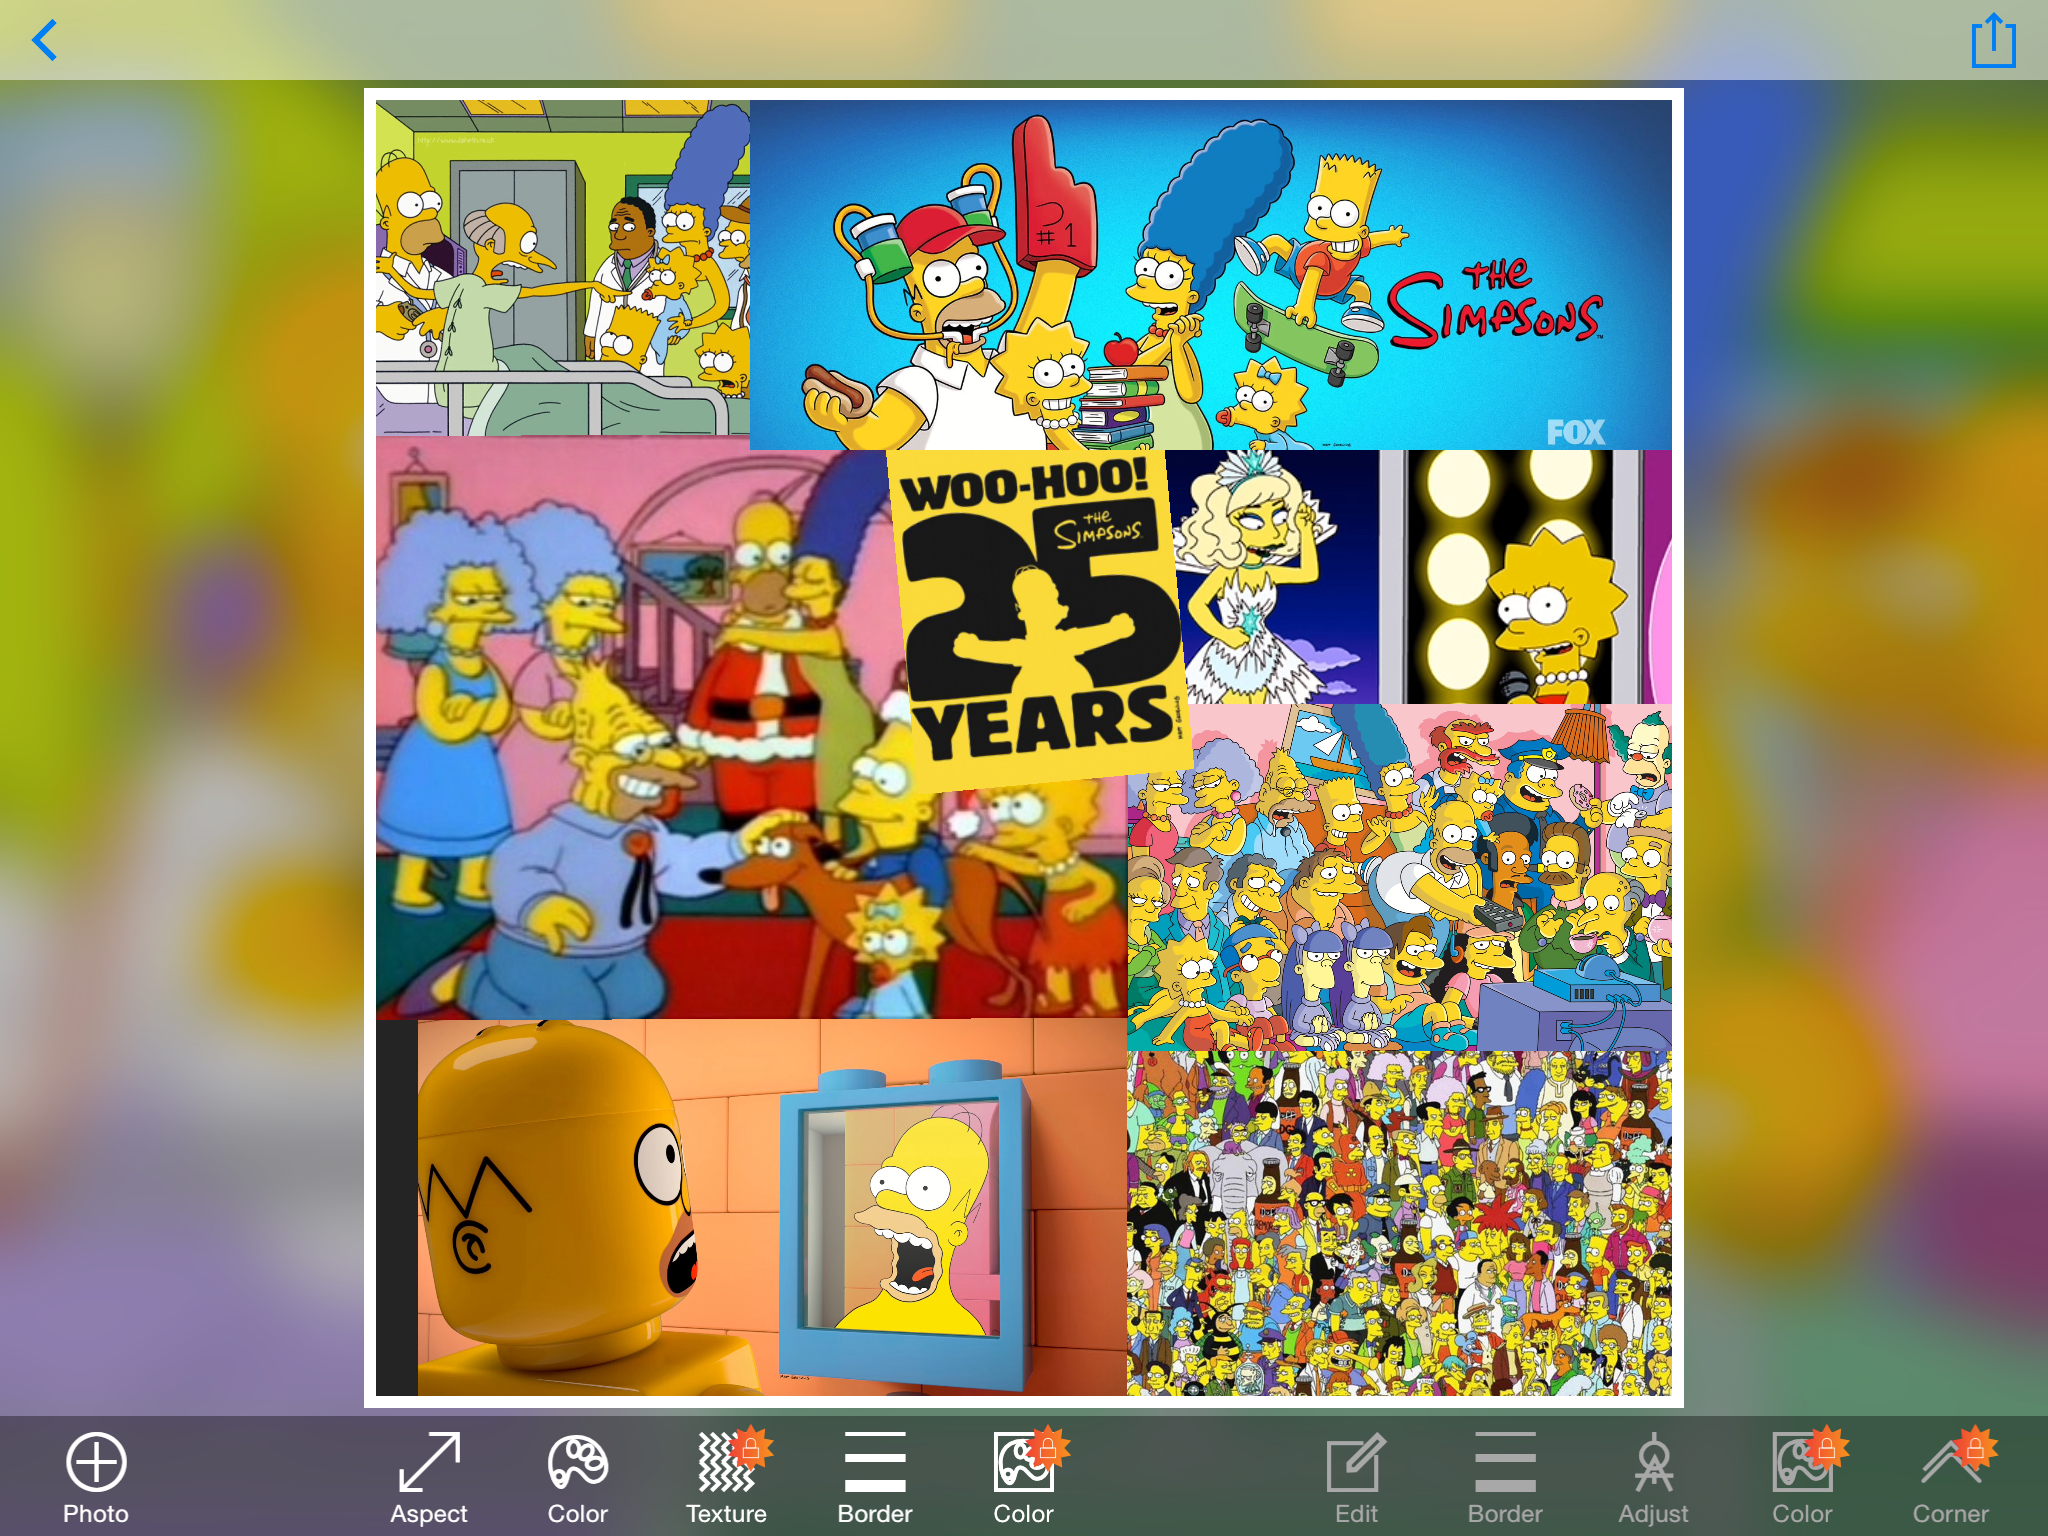The image size is (2048, 1536).
Task: Select the Simpsons FOX banner photo
Action: pyautogui.click(x=1210, y=275)
